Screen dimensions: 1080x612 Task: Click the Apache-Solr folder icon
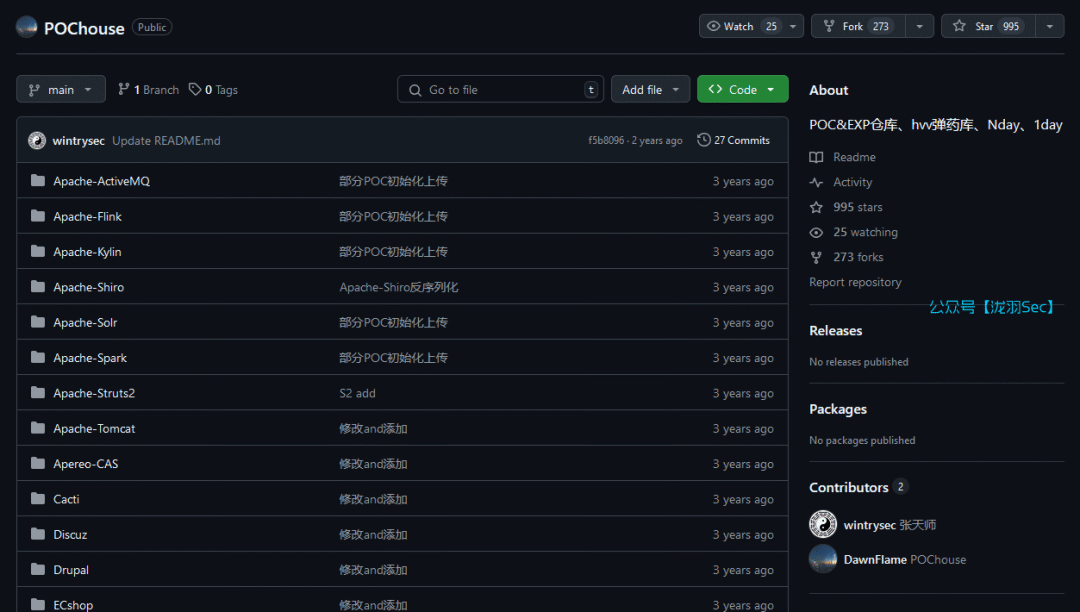38,322
